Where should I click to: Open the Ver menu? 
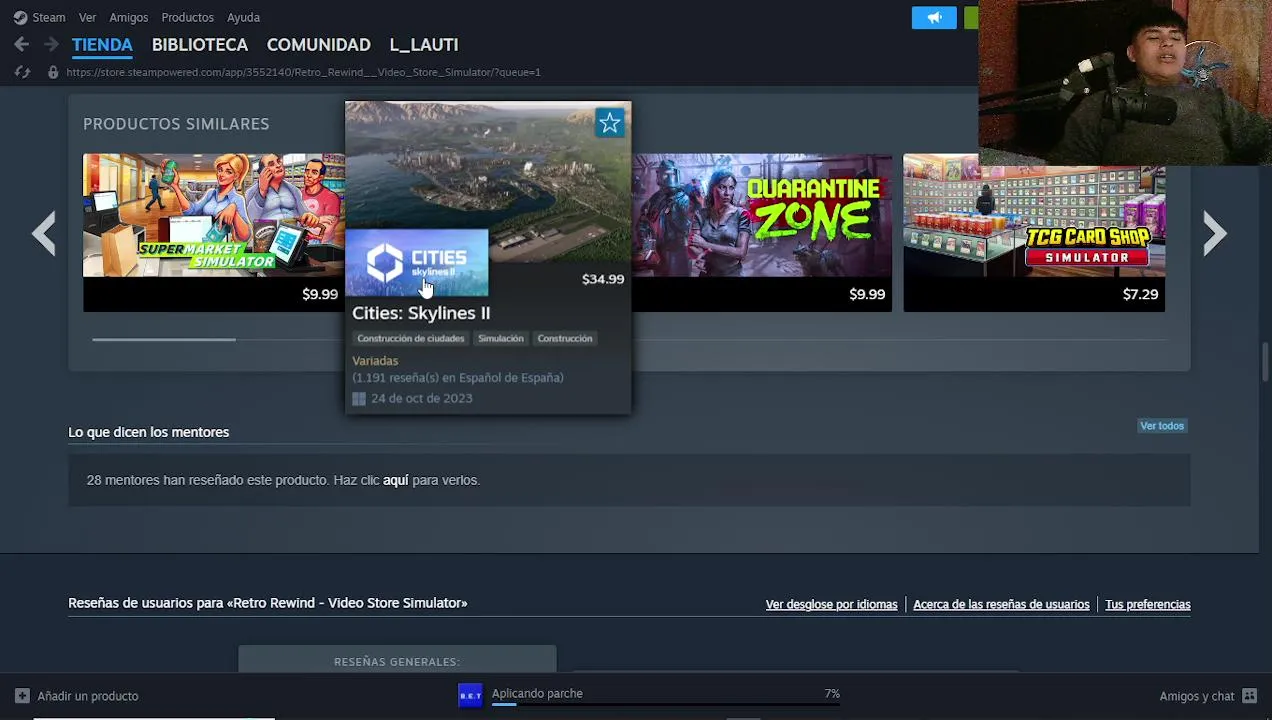[87, 17]
